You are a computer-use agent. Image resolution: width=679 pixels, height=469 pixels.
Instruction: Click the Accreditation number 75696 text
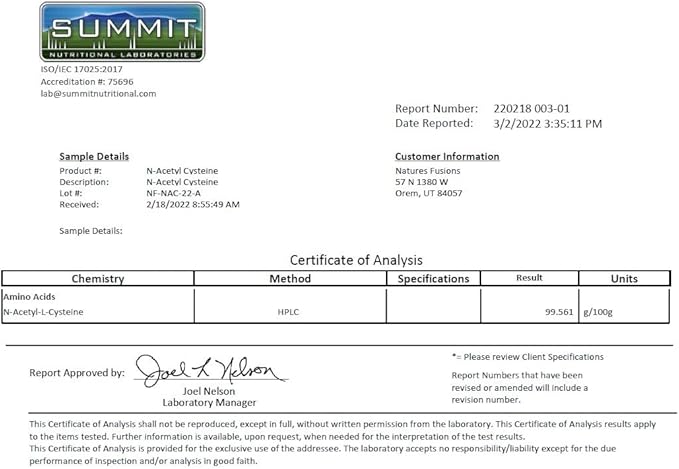pos(87,82)
